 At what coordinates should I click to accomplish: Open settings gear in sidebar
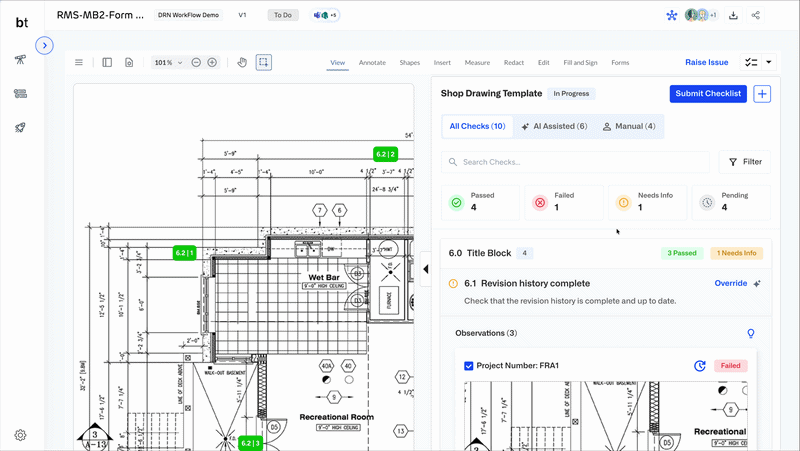point(20,435)
